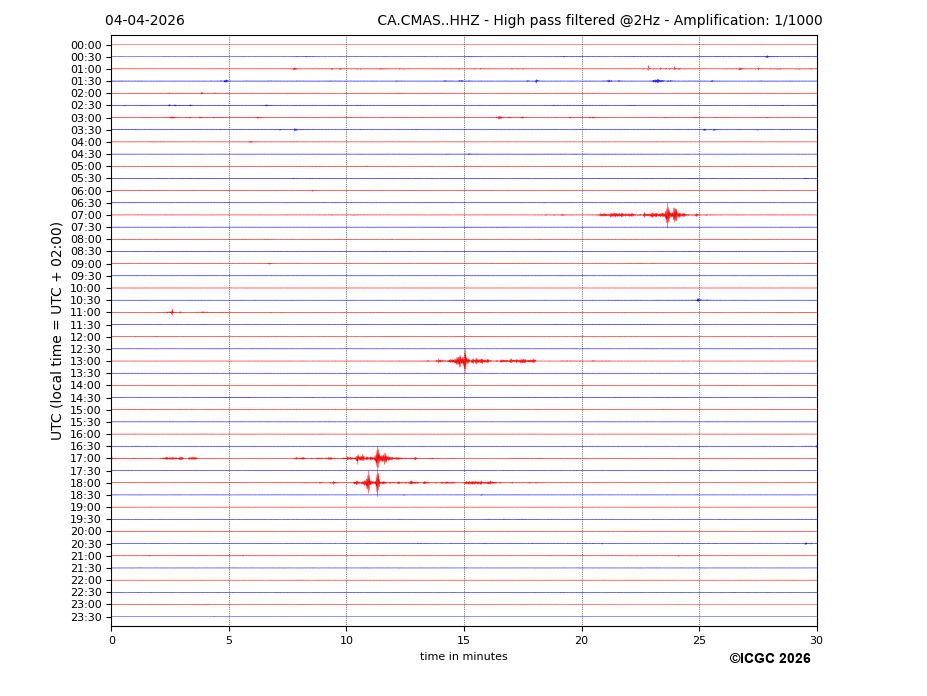927x696 pixels.
Task: Click the ©ICGC 2026 copyright text
Action: (x=769, y=659)
